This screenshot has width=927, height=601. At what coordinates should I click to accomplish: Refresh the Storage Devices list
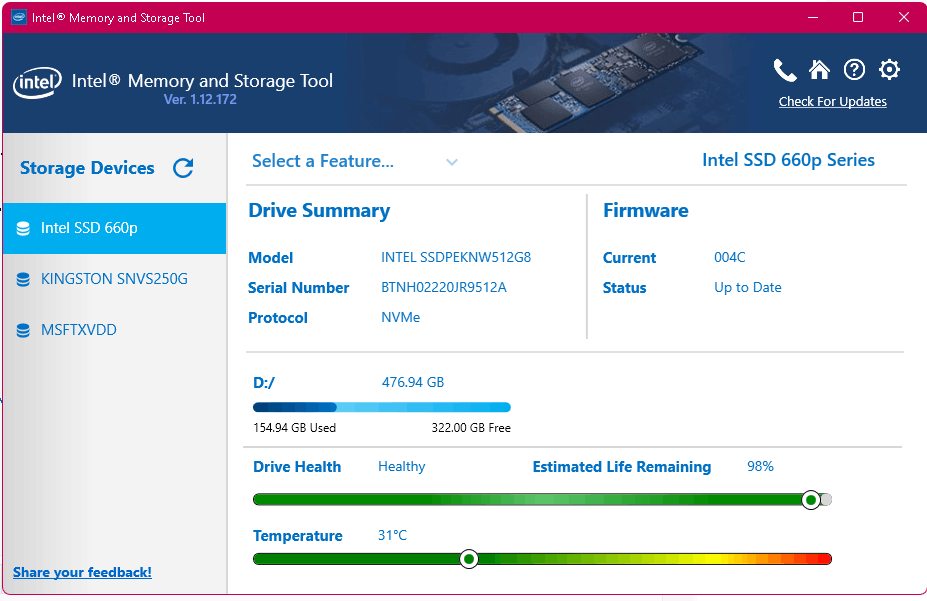183,168
